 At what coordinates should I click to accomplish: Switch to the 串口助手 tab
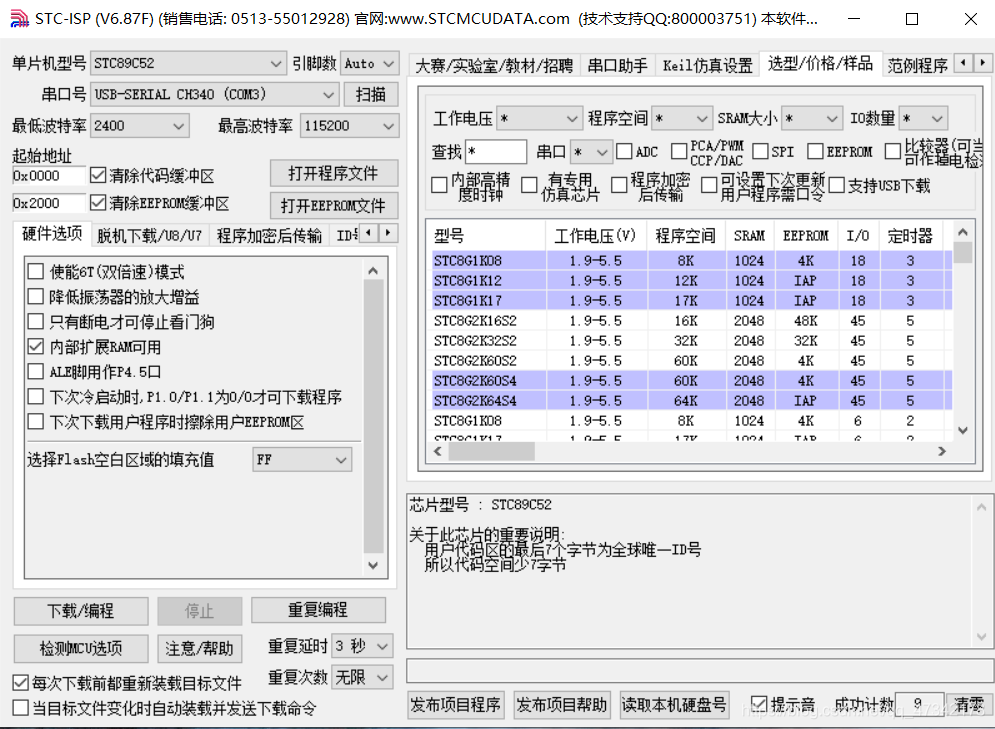[x=617, y=63]
